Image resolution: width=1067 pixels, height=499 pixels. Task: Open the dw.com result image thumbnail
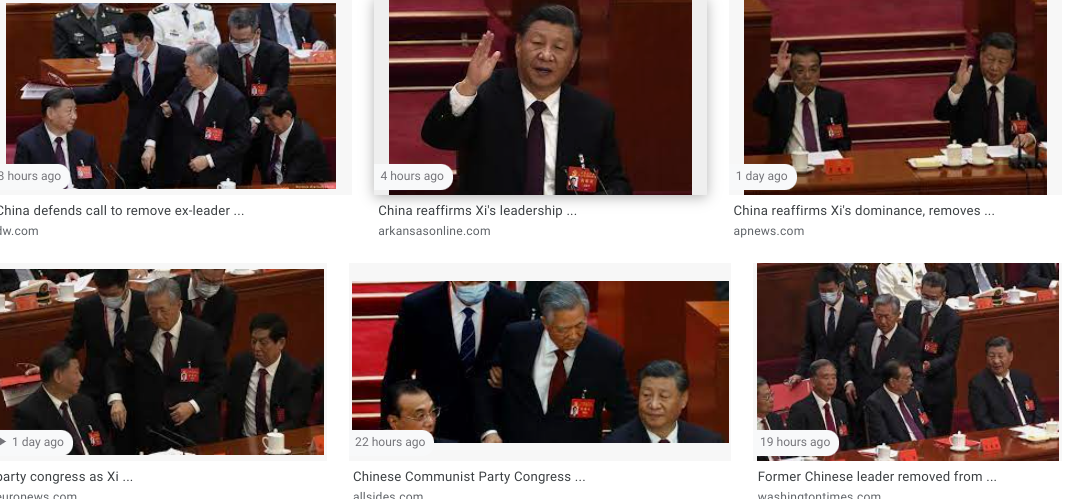(170, 96)
